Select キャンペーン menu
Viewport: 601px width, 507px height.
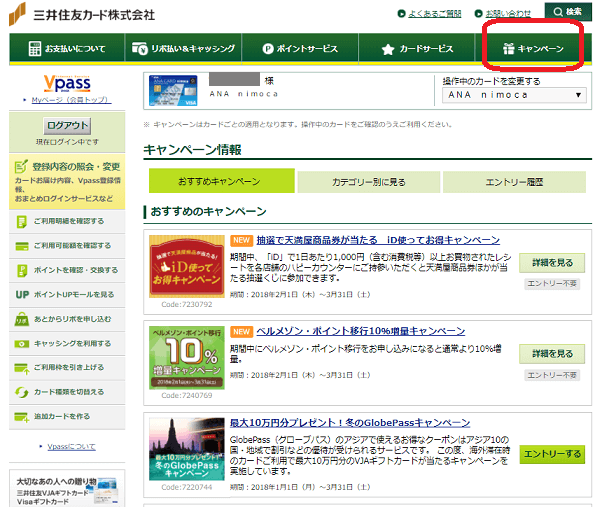(533, 49)
